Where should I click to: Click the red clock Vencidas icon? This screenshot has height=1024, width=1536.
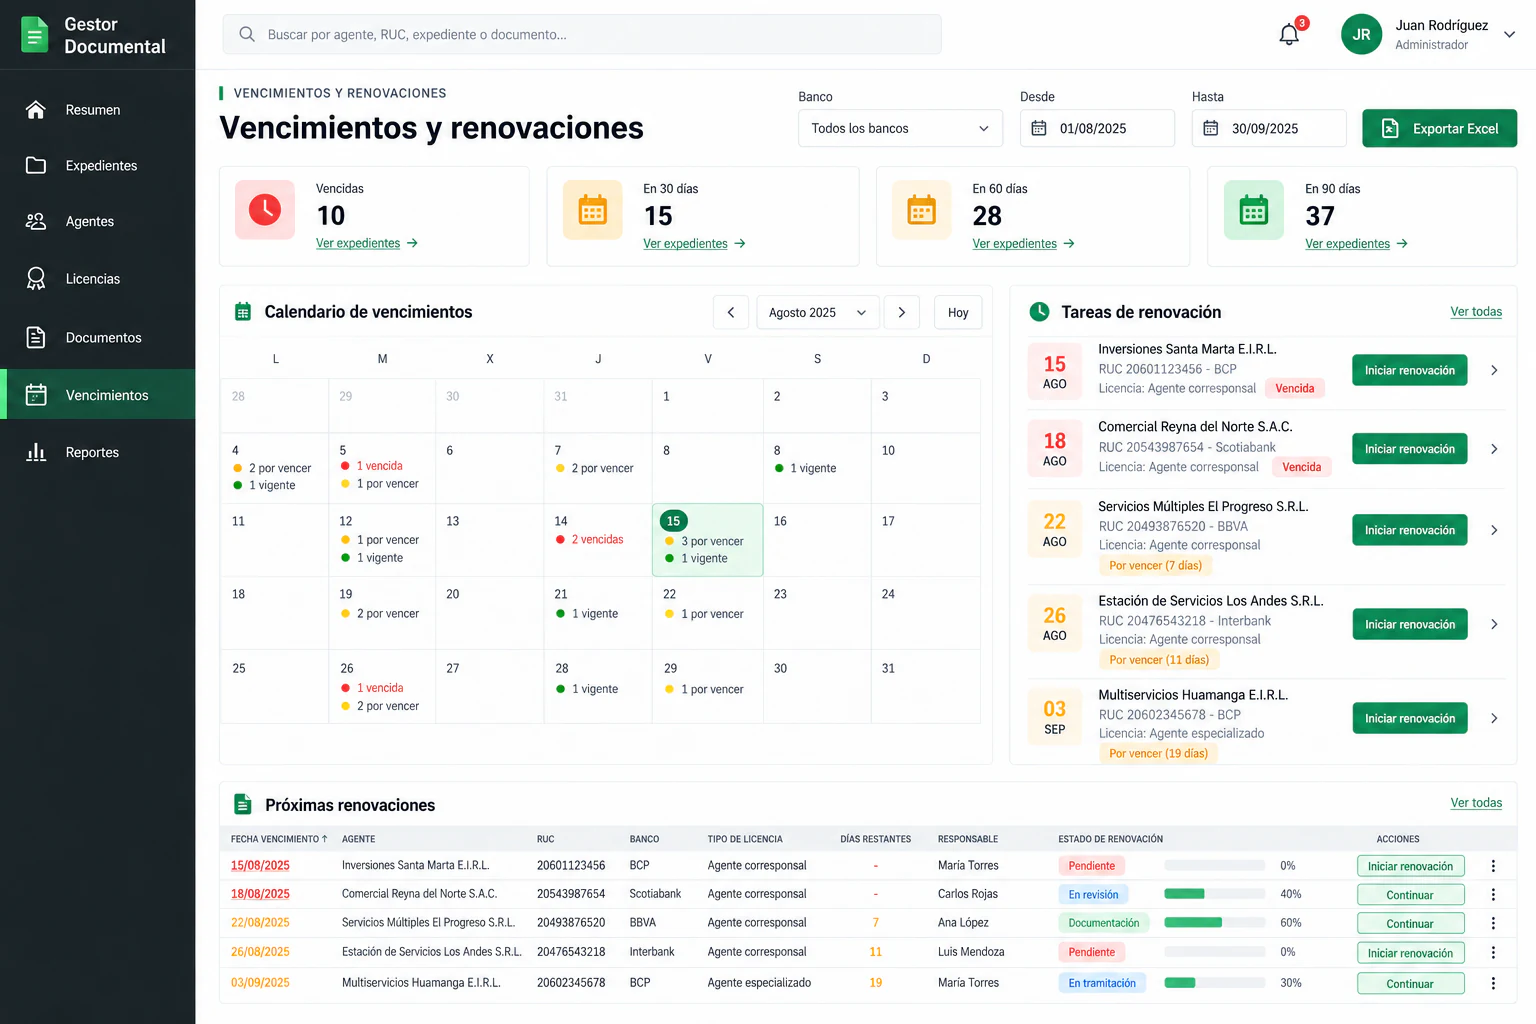[x=265, y=209]
